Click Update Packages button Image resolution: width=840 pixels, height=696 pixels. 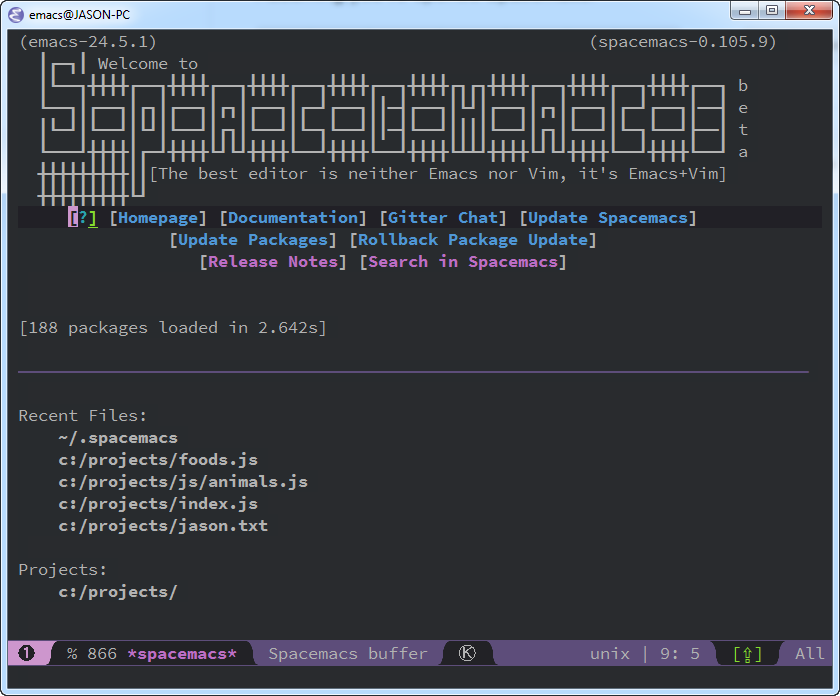tap(253, 240)
